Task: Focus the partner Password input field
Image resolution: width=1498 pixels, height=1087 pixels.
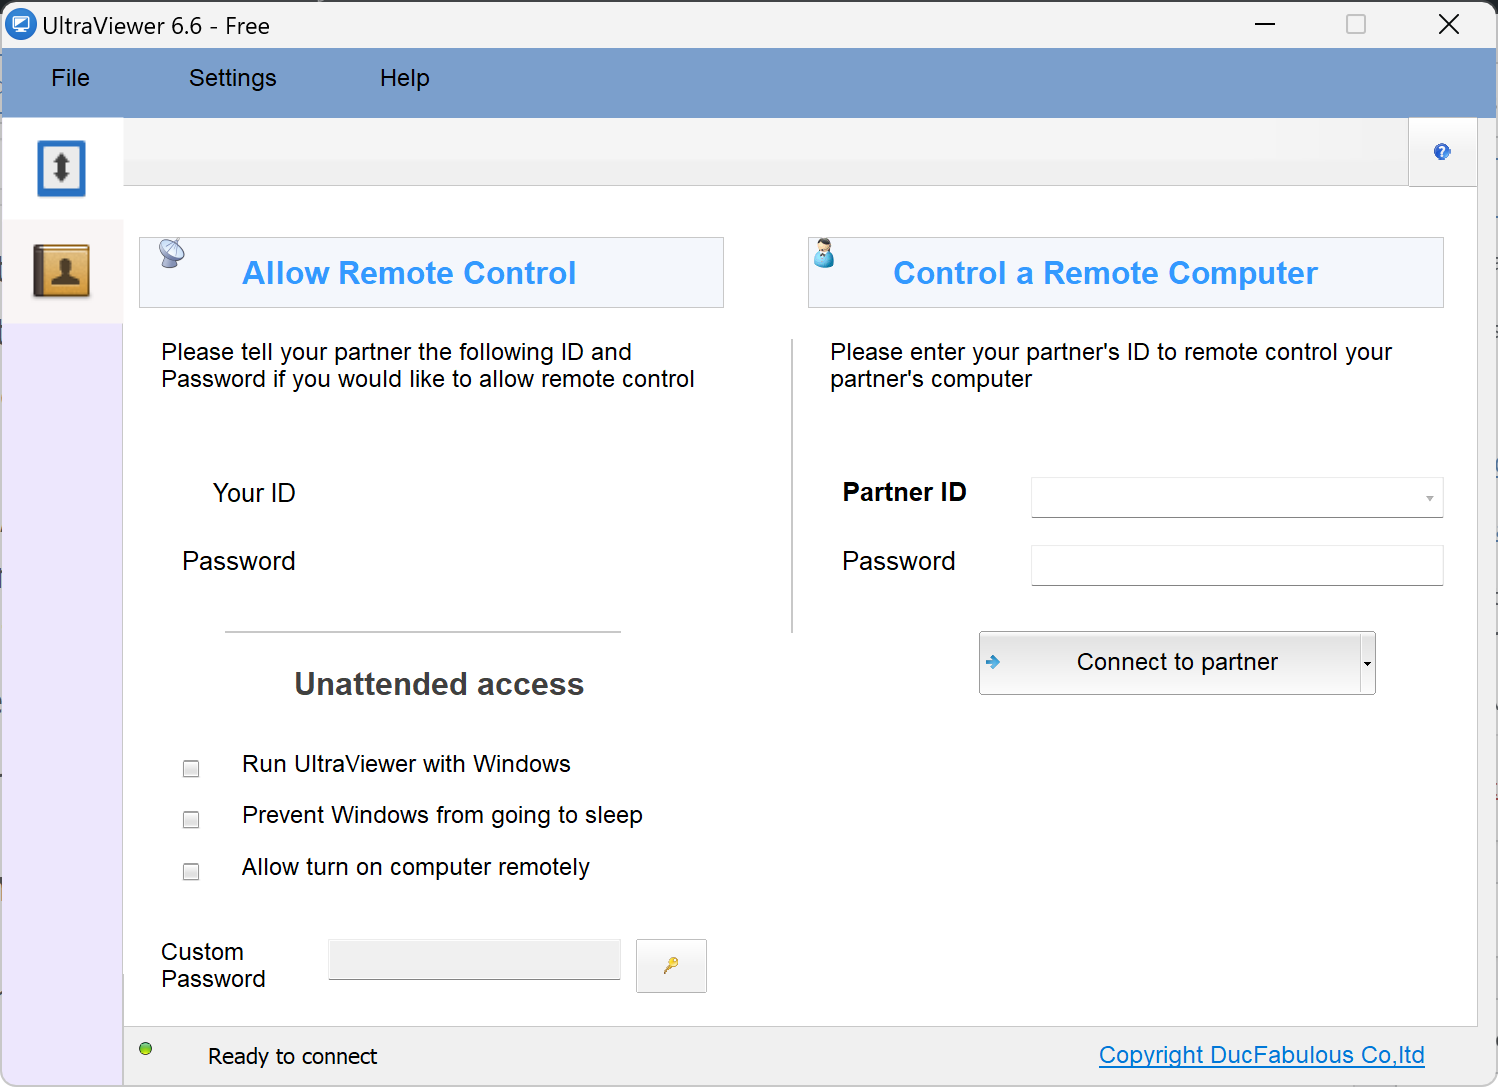Action: pos(1237,565)
